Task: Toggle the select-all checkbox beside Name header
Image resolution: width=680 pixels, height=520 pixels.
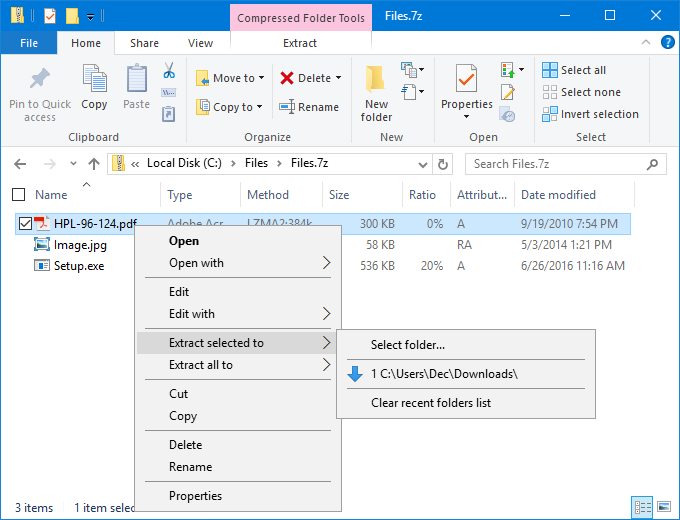Action: pos(18,195)
